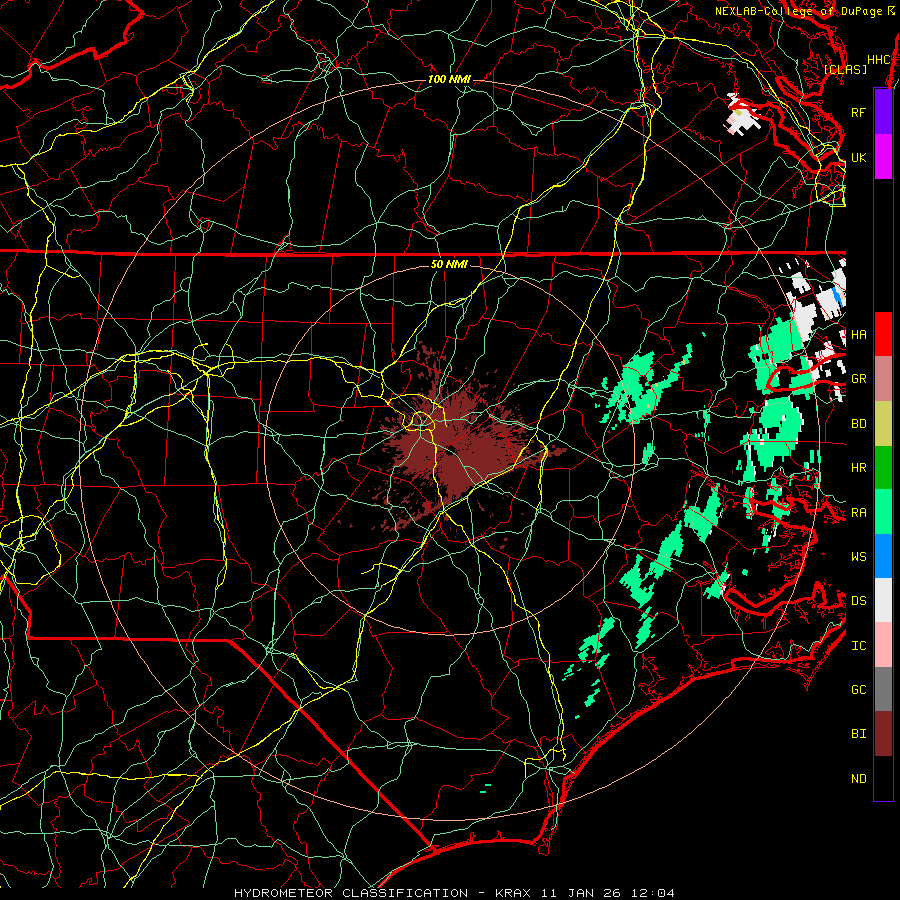Click the WS label beside the legend
Image resolution: width=900 pixels, height=900 pixels.
tap(858, 557)
